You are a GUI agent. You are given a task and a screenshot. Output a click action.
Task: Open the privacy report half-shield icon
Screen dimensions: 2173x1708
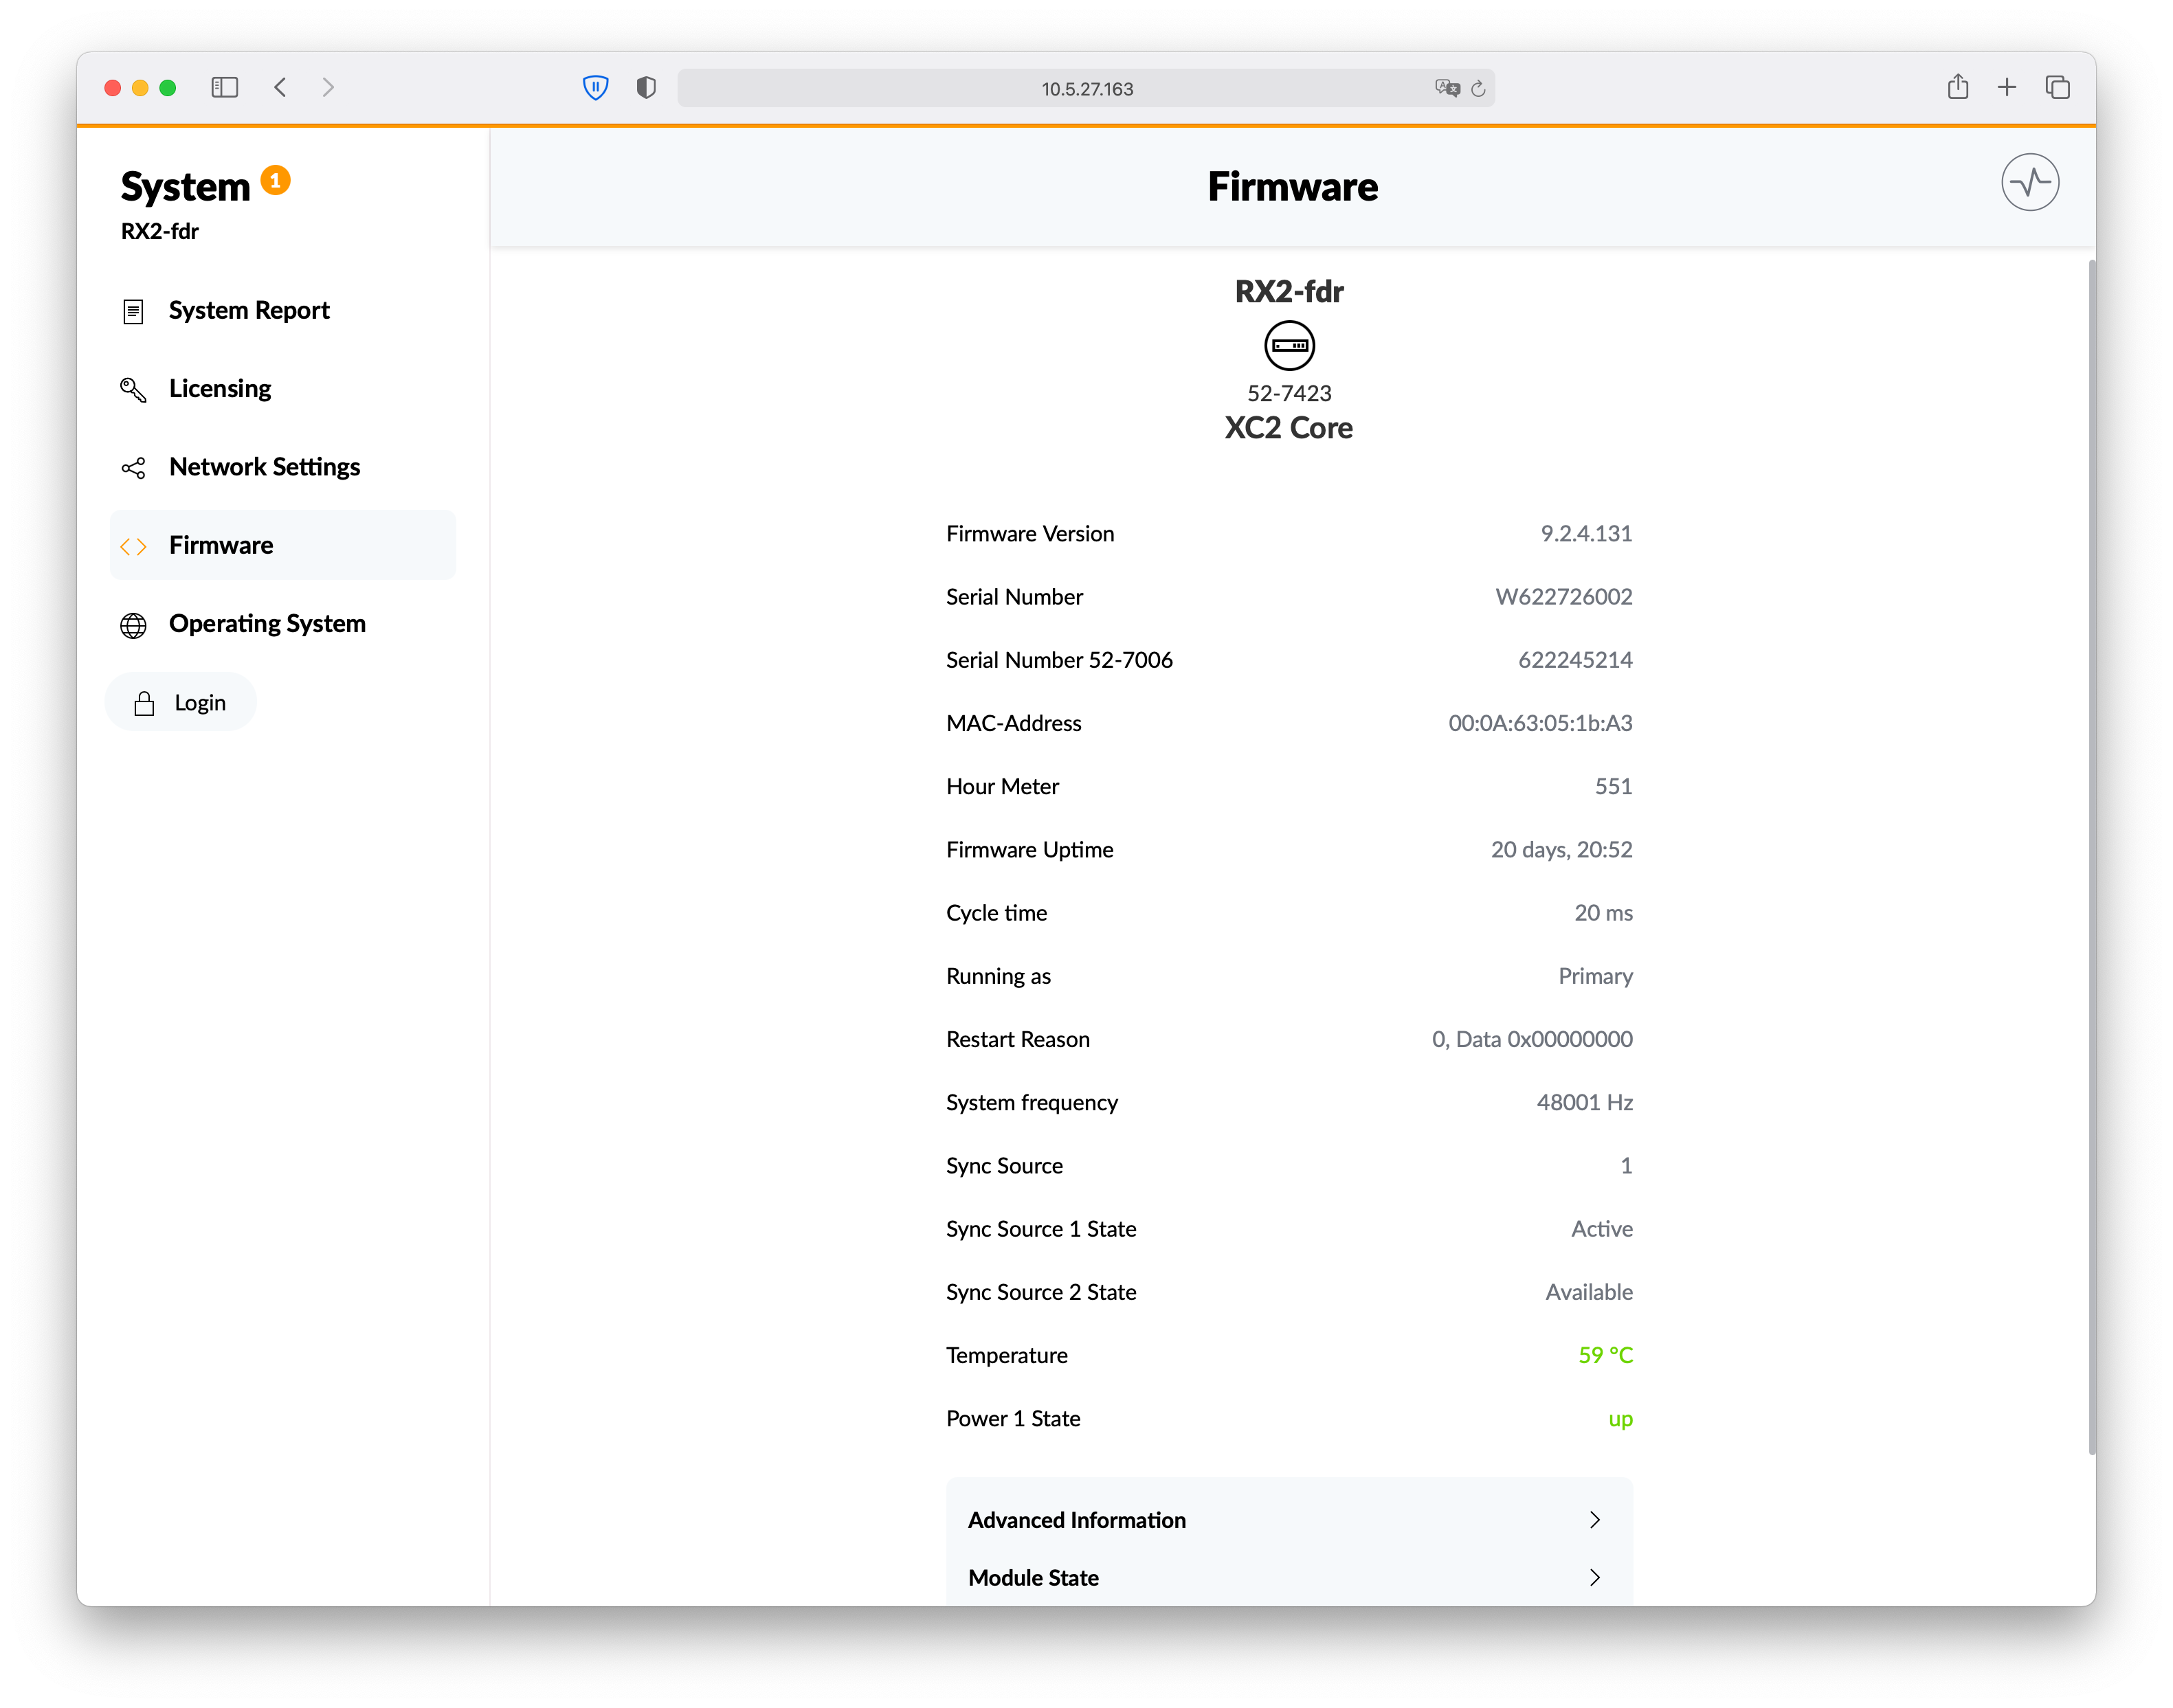[x=646, y=88]
